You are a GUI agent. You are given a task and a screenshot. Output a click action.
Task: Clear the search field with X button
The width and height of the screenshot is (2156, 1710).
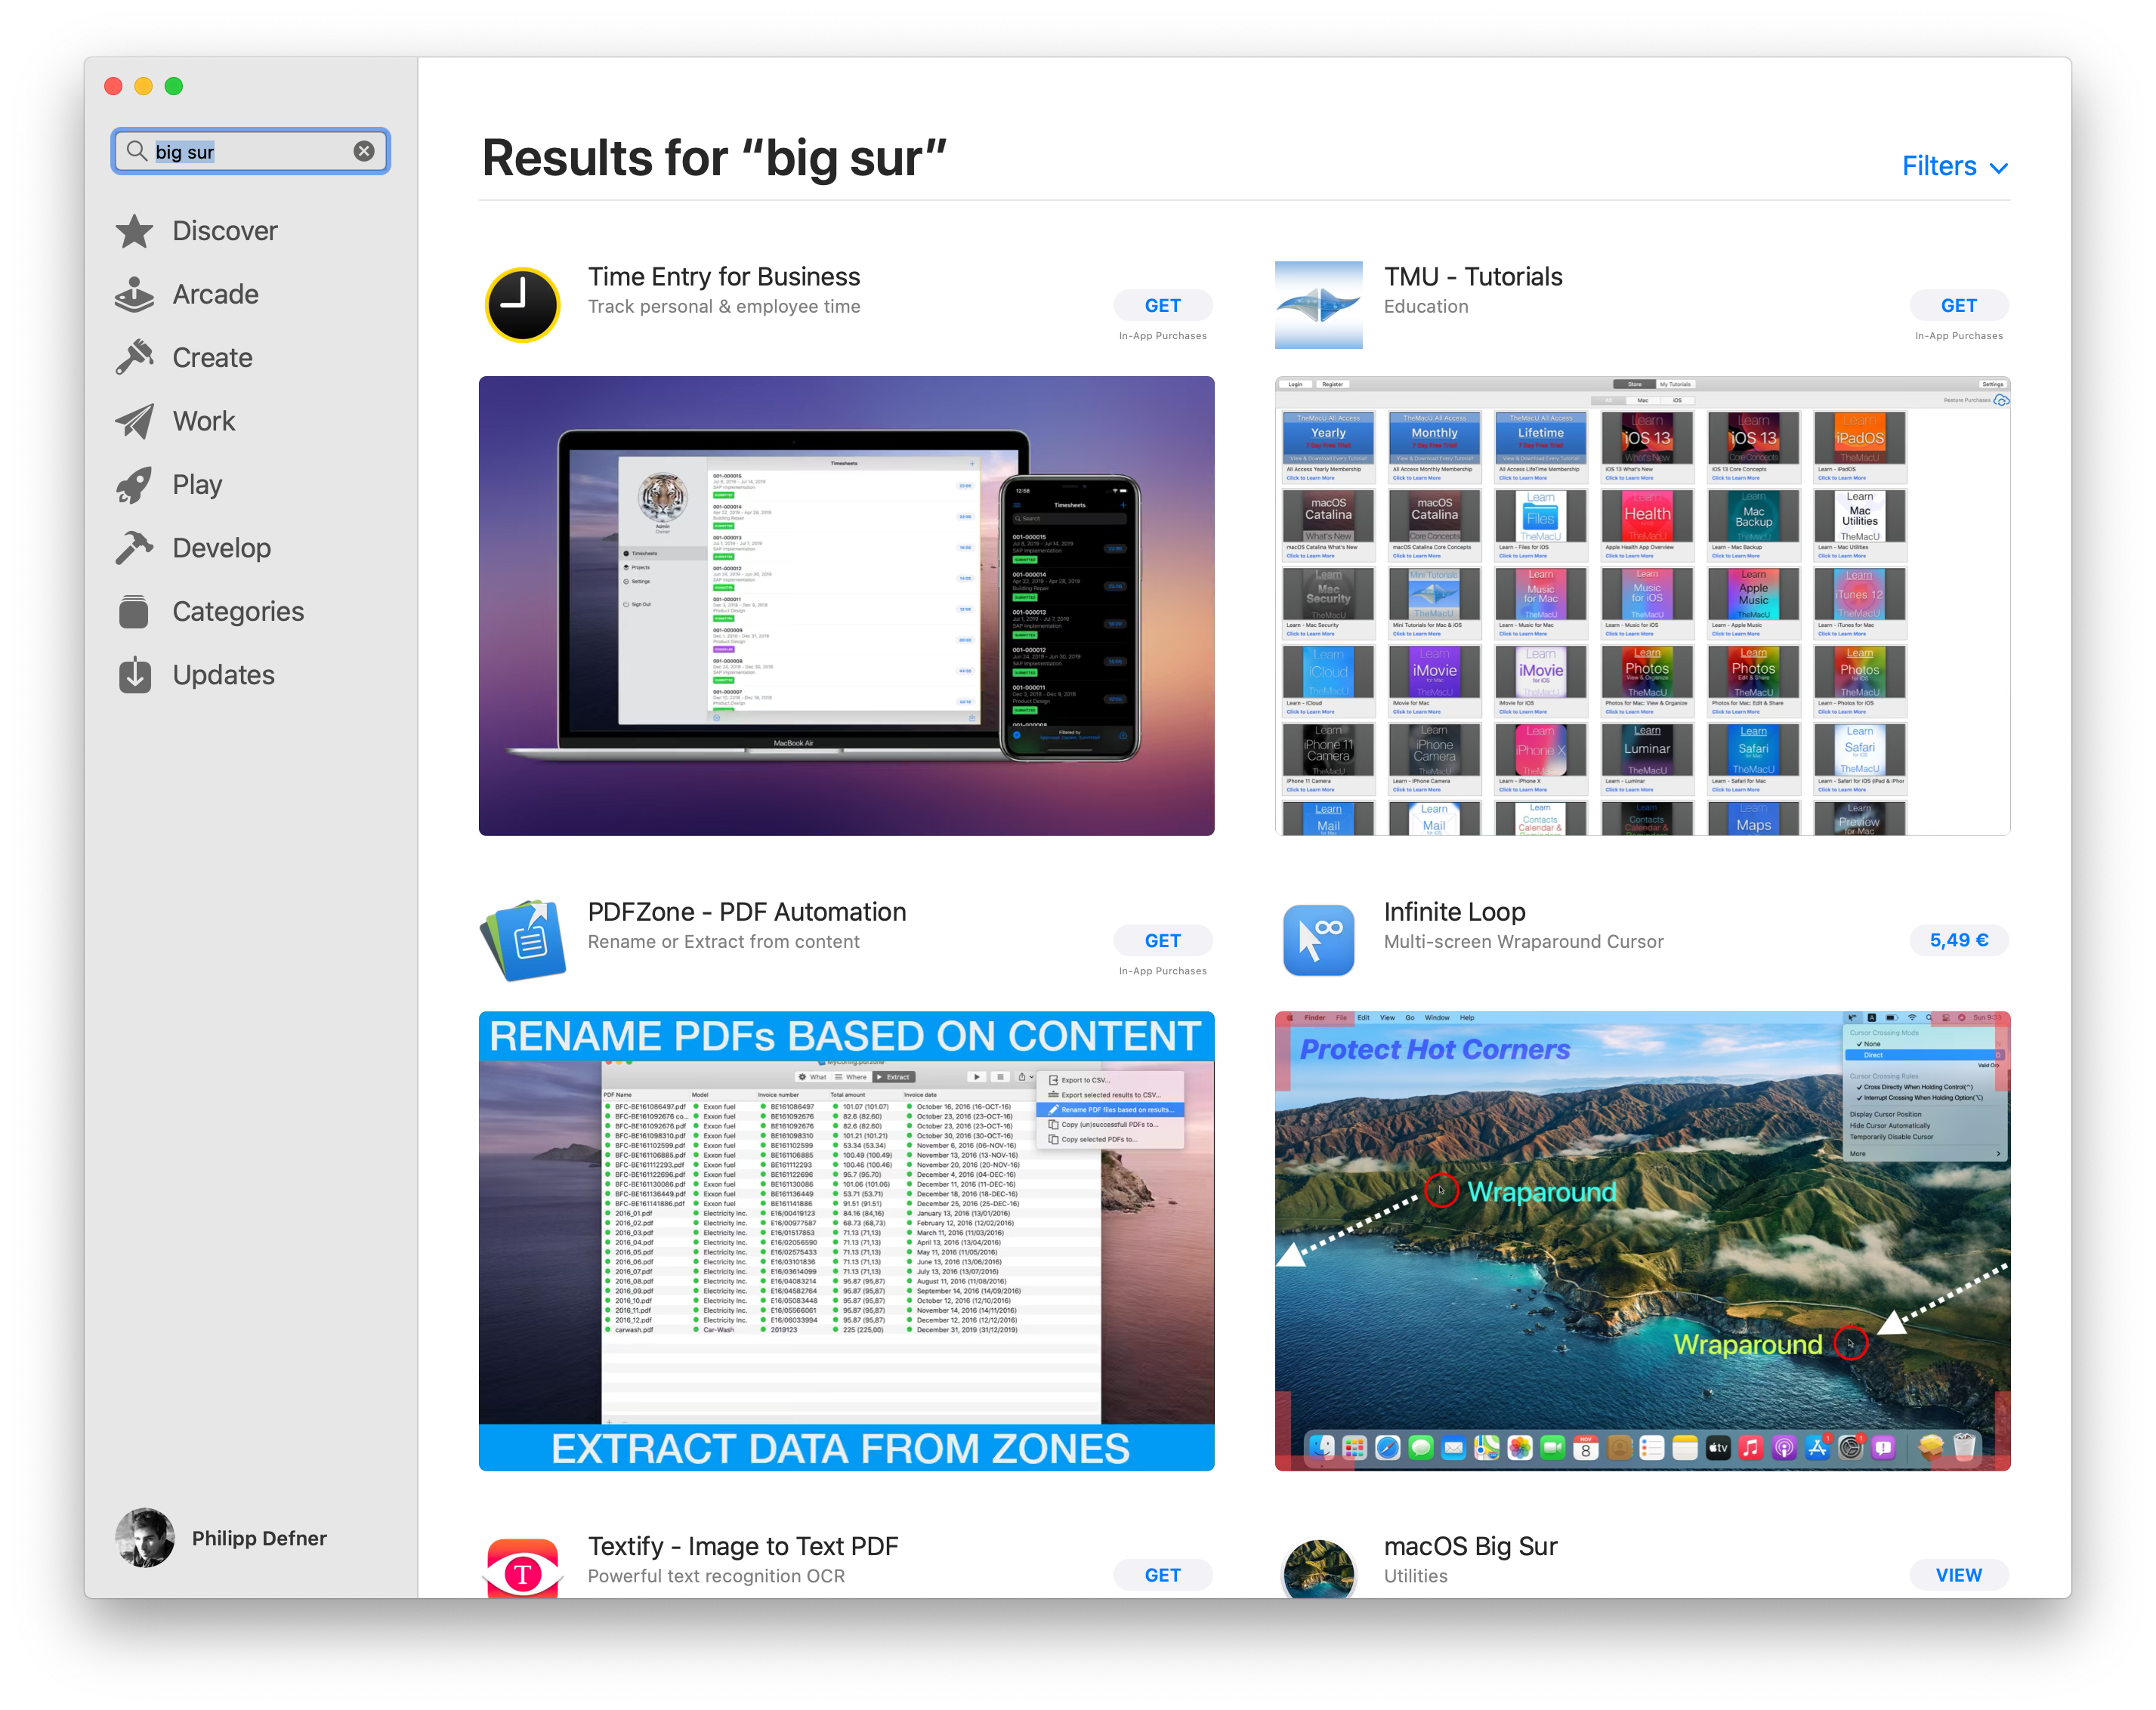(364, 151)
